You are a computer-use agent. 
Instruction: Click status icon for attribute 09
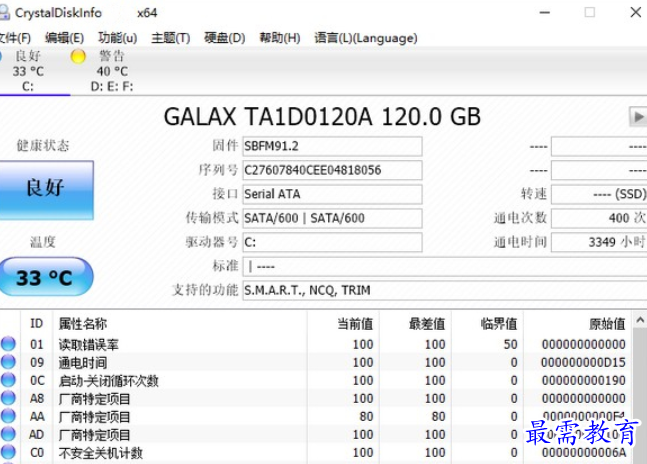click(8, 362)
